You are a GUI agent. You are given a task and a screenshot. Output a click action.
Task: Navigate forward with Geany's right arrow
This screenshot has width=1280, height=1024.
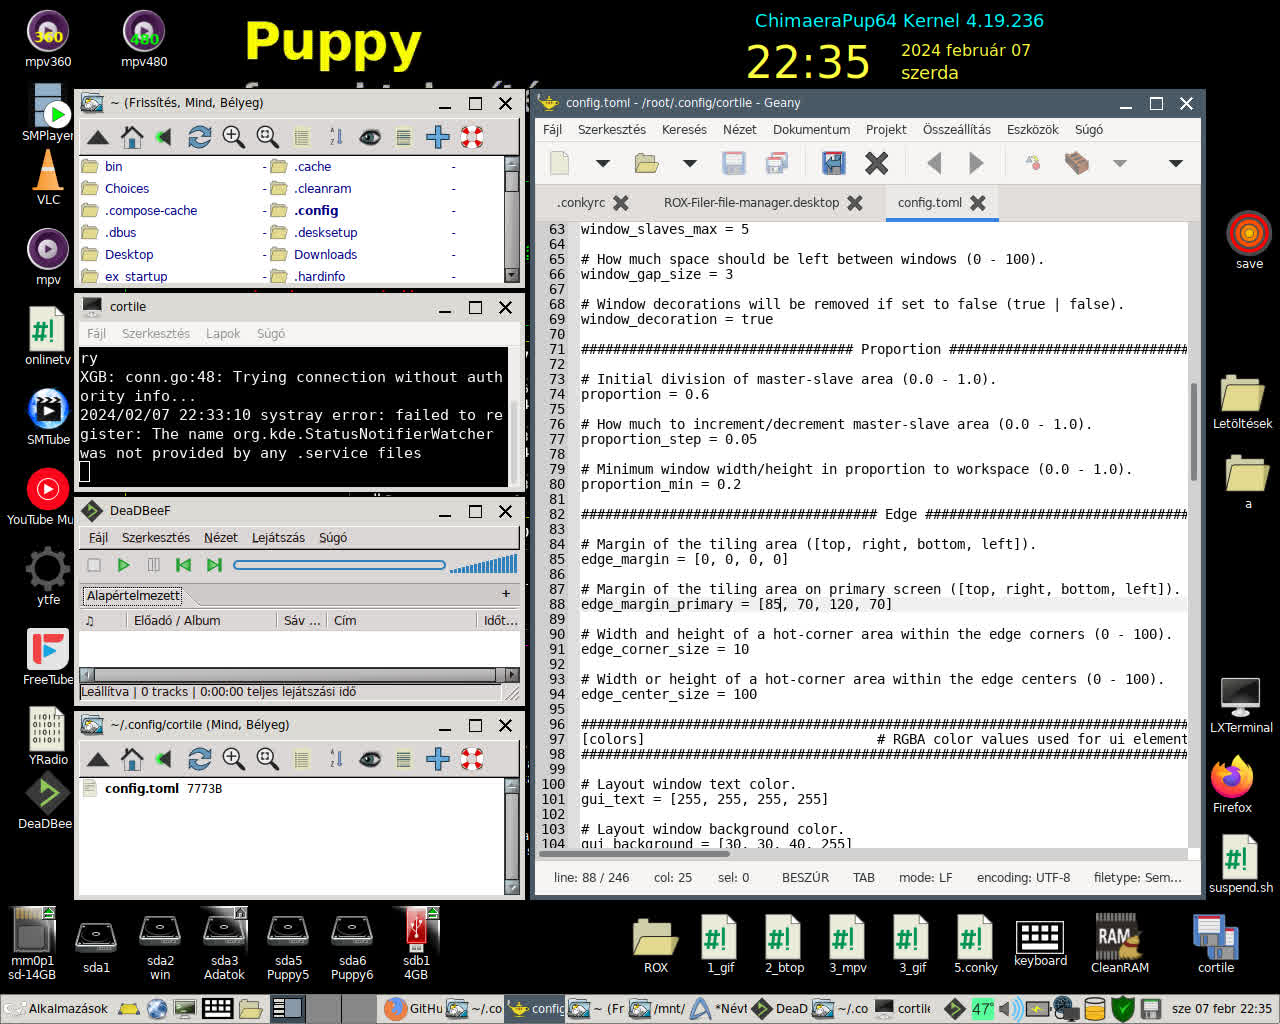[976, 163]
